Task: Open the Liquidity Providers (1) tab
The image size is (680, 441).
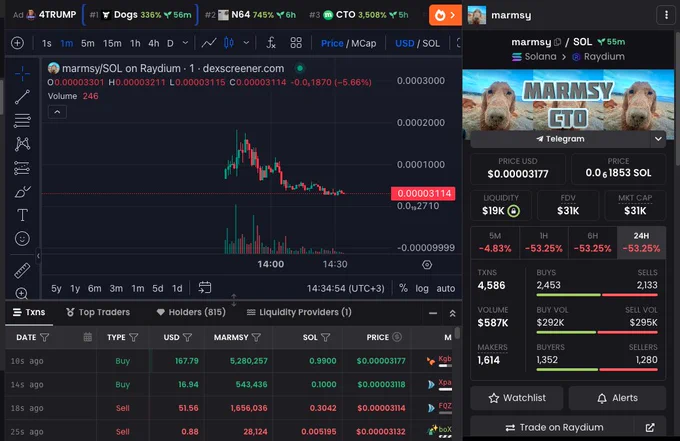Action: tap(299, 312)
